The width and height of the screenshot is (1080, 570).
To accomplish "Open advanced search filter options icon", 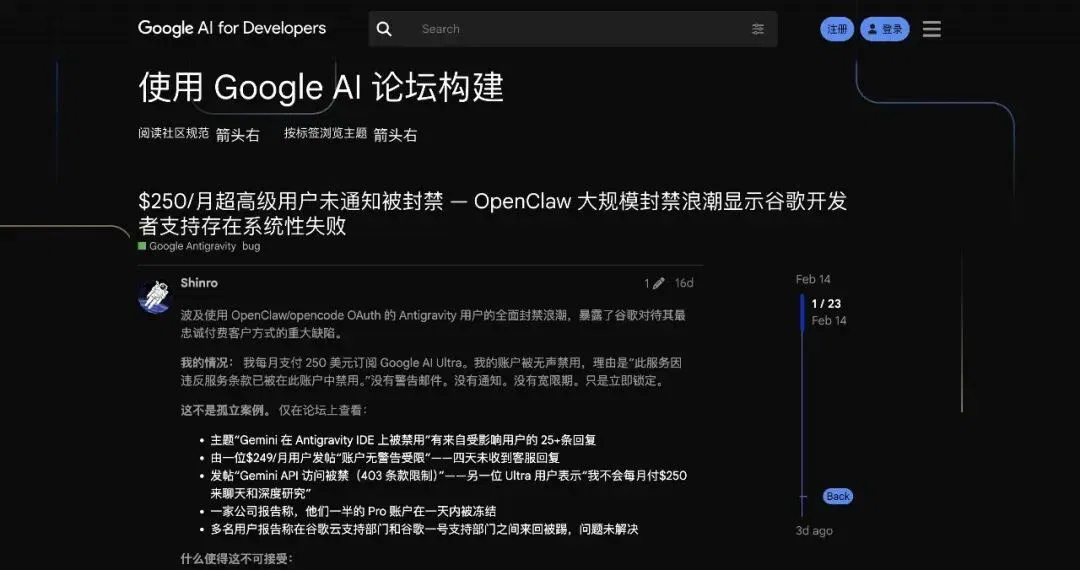I will [x=758, y=29].
